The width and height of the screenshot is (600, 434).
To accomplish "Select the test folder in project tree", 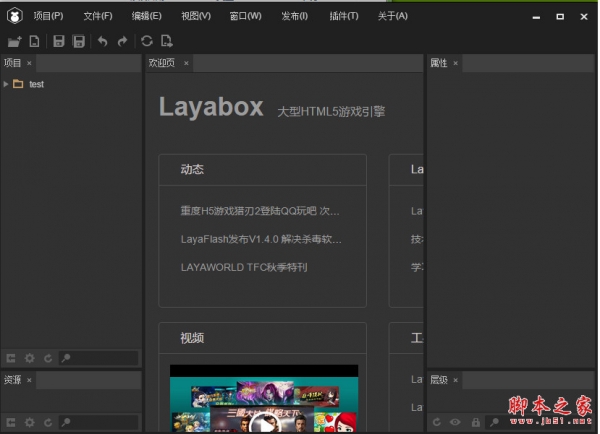I will (36, 84).
